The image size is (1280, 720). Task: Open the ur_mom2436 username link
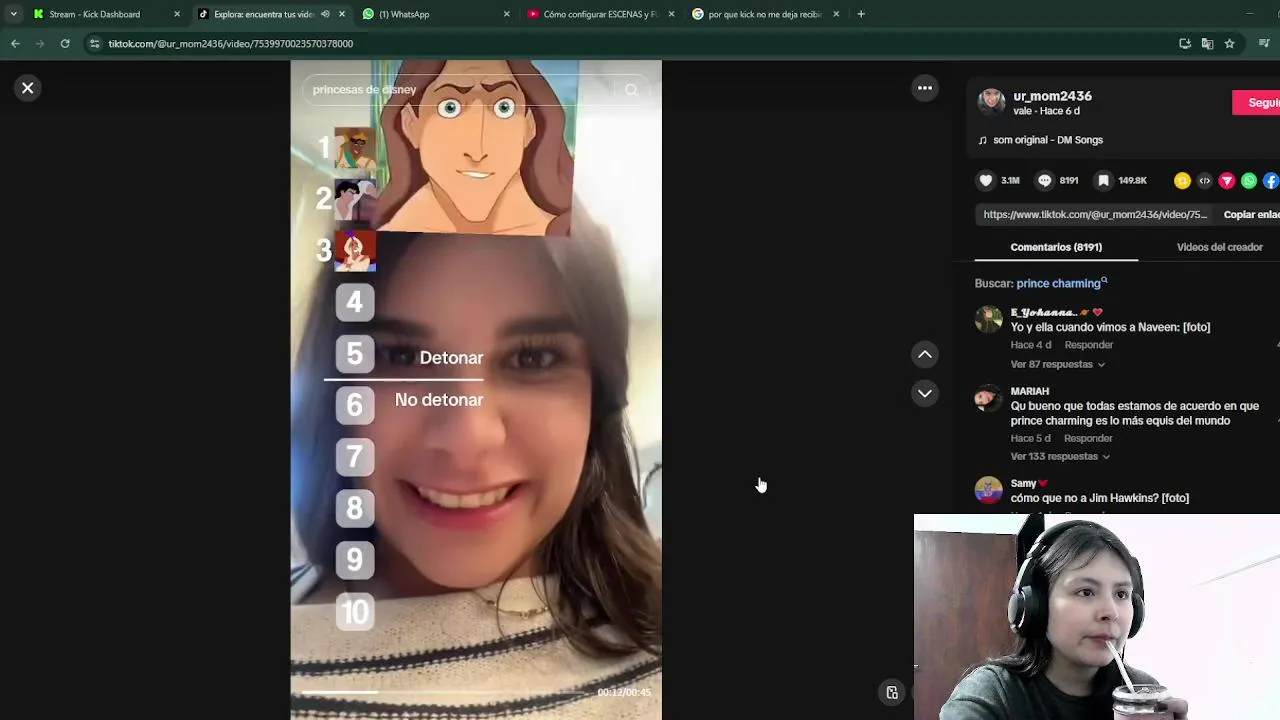coord(1052,96)
